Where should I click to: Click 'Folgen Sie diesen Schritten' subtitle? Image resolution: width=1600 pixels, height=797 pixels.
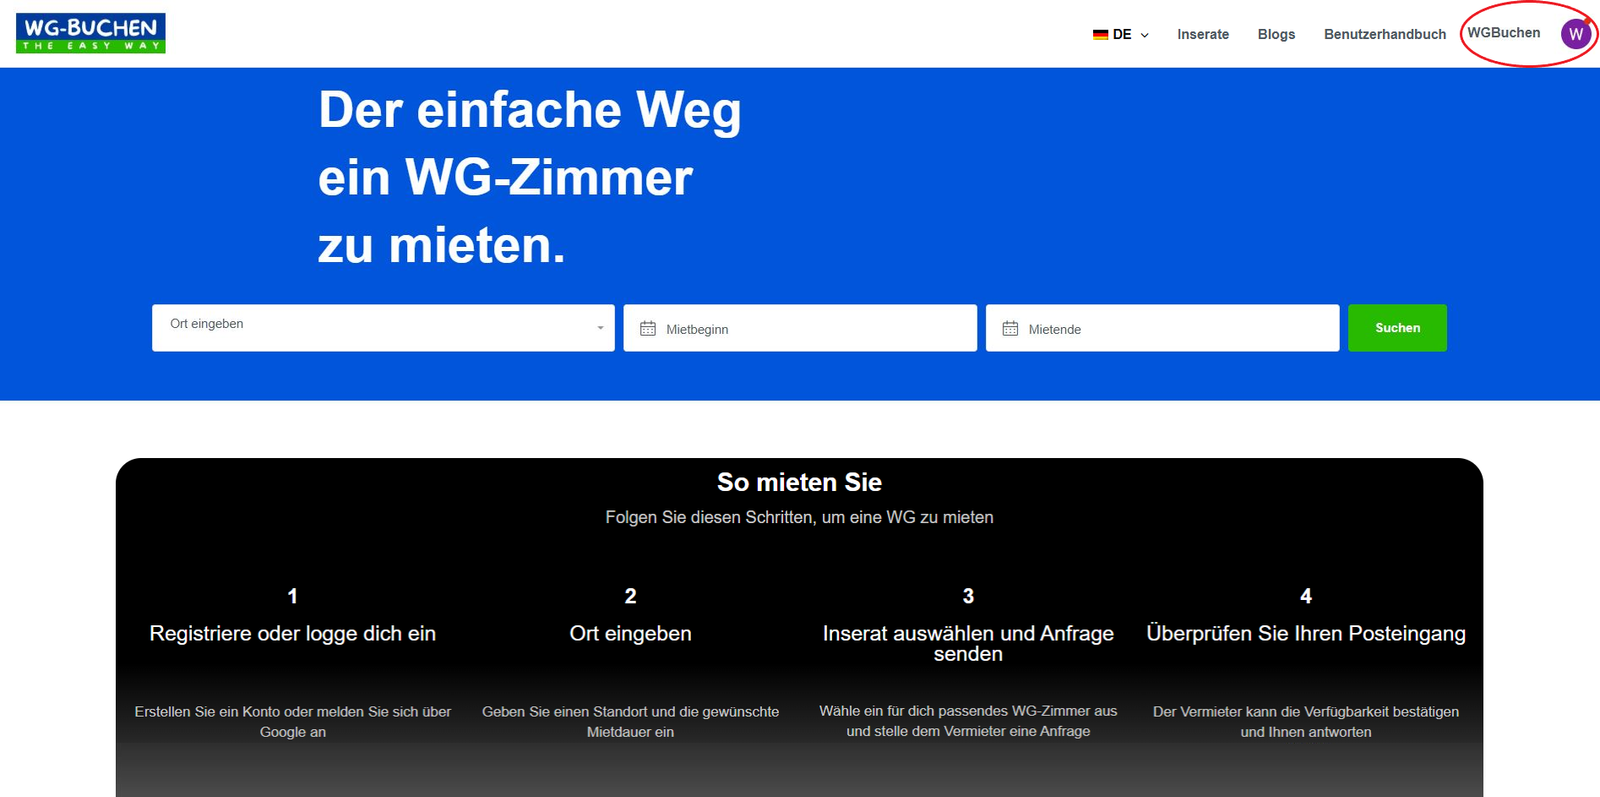(x=799, y=517)
